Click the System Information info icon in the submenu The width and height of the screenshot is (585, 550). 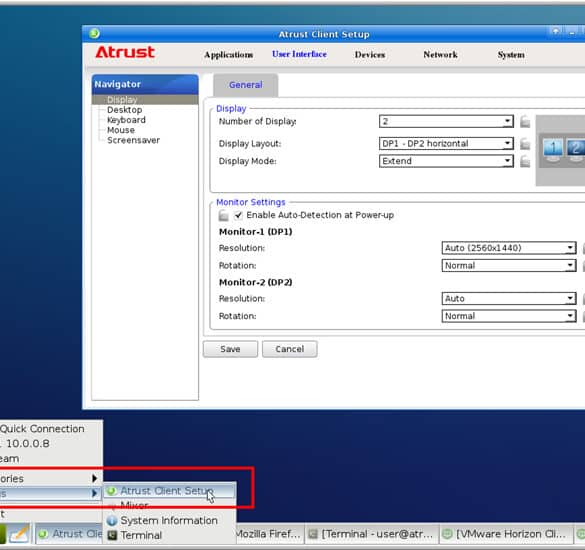tap(112, 521)
